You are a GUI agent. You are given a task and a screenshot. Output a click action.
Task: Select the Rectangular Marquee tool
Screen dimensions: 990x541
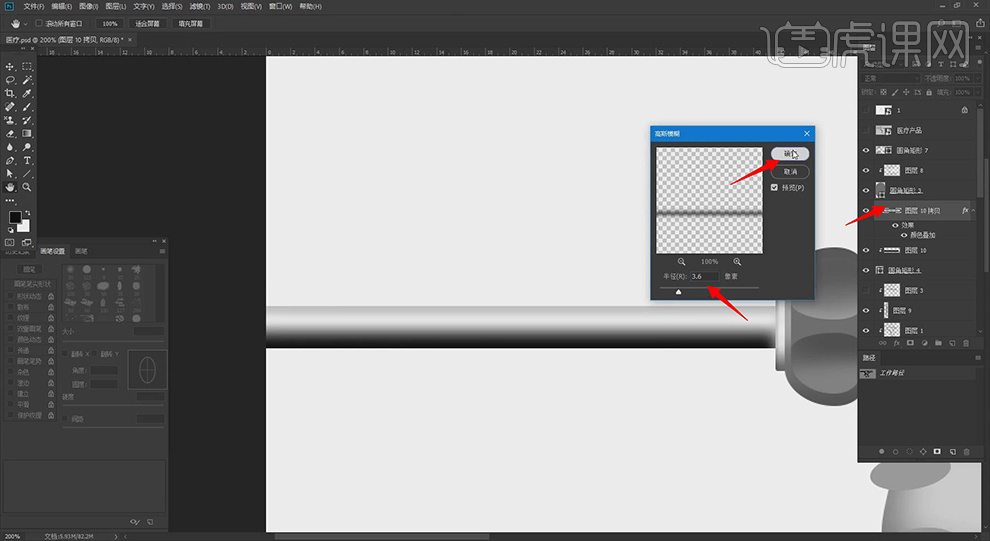click(27, 66)
